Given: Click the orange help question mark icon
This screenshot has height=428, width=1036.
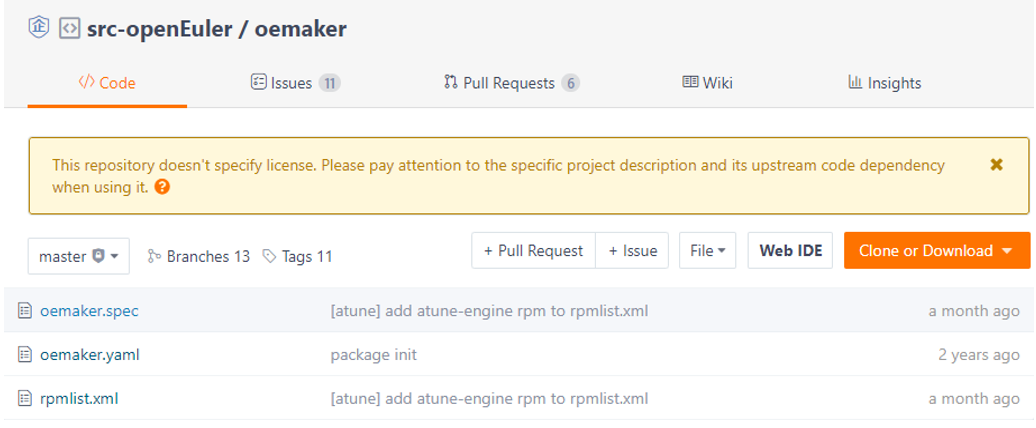Looking at the screenshot, I should click(x=162, y=187).
